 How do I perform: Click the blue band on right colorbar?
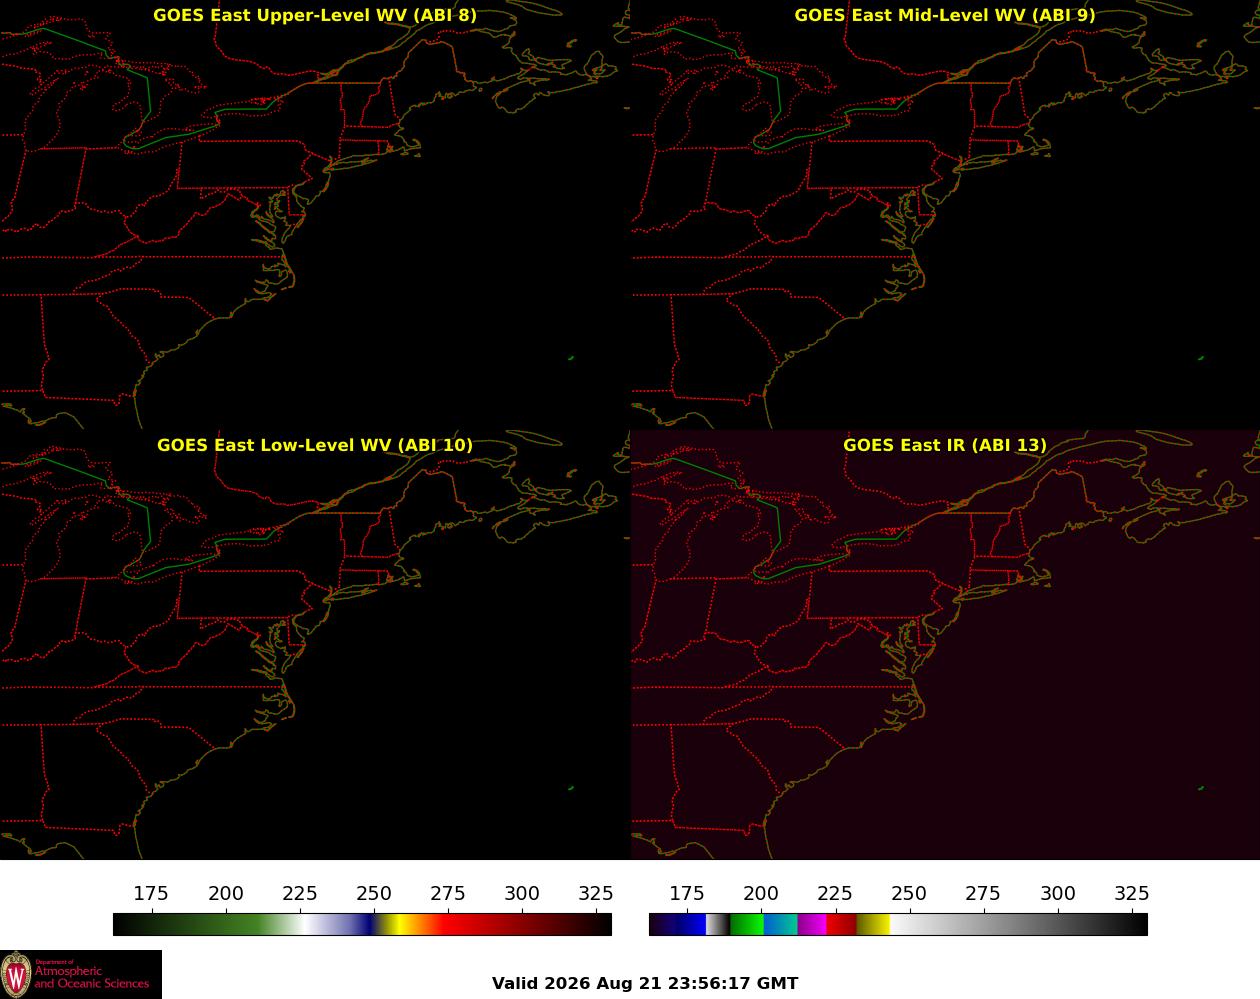point(690,925)
